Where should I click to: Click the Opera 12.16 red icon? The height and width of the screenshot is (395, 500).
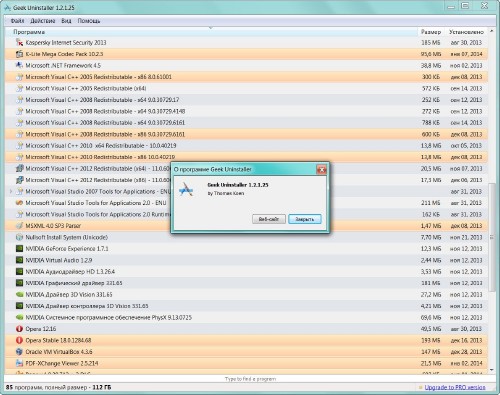pyautogui.click(x=19, y=329)
